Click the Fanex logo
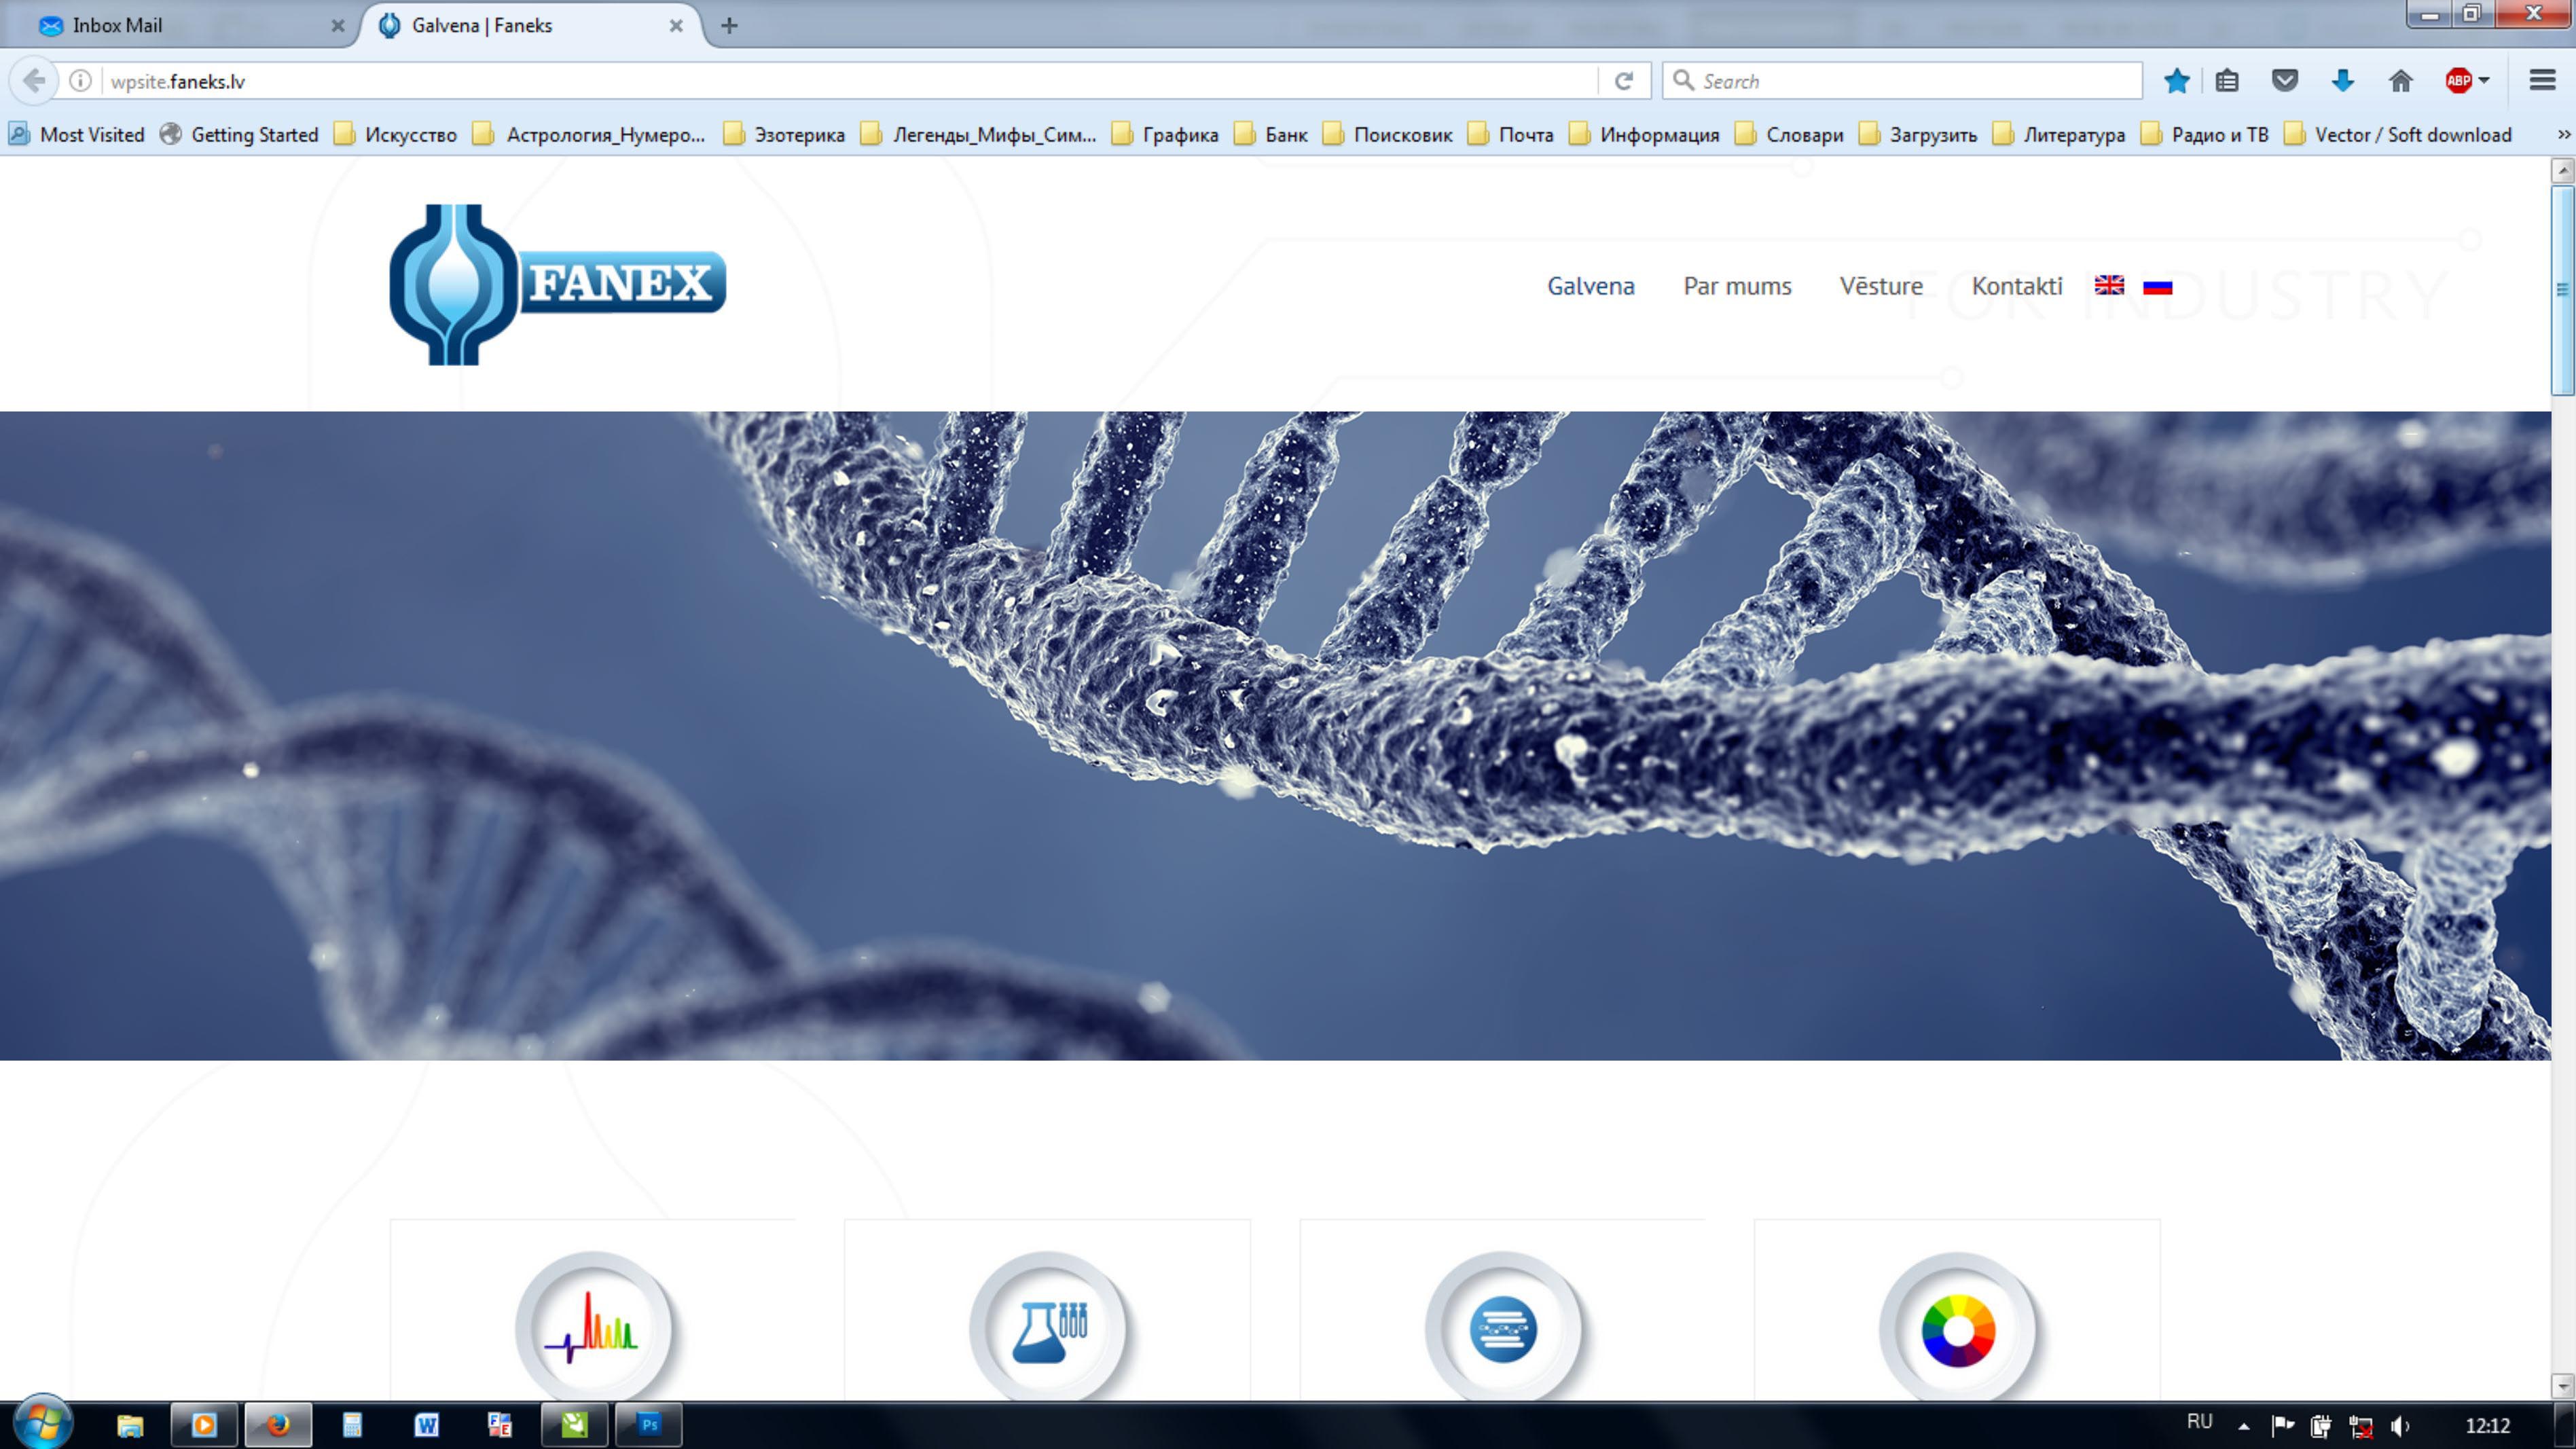Viewport: 2576px width, 1449px height. point(557,285)
